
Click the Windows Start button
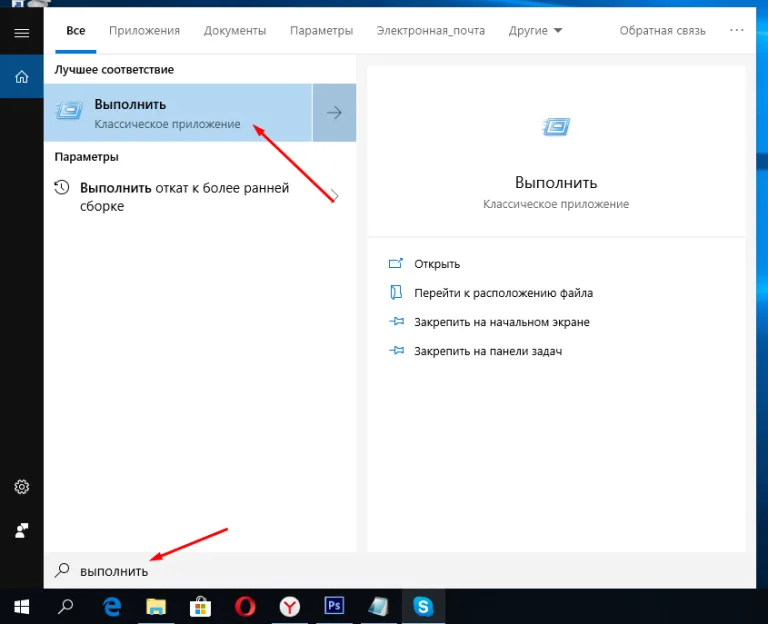pyautogui.click(x=22, y=607)
